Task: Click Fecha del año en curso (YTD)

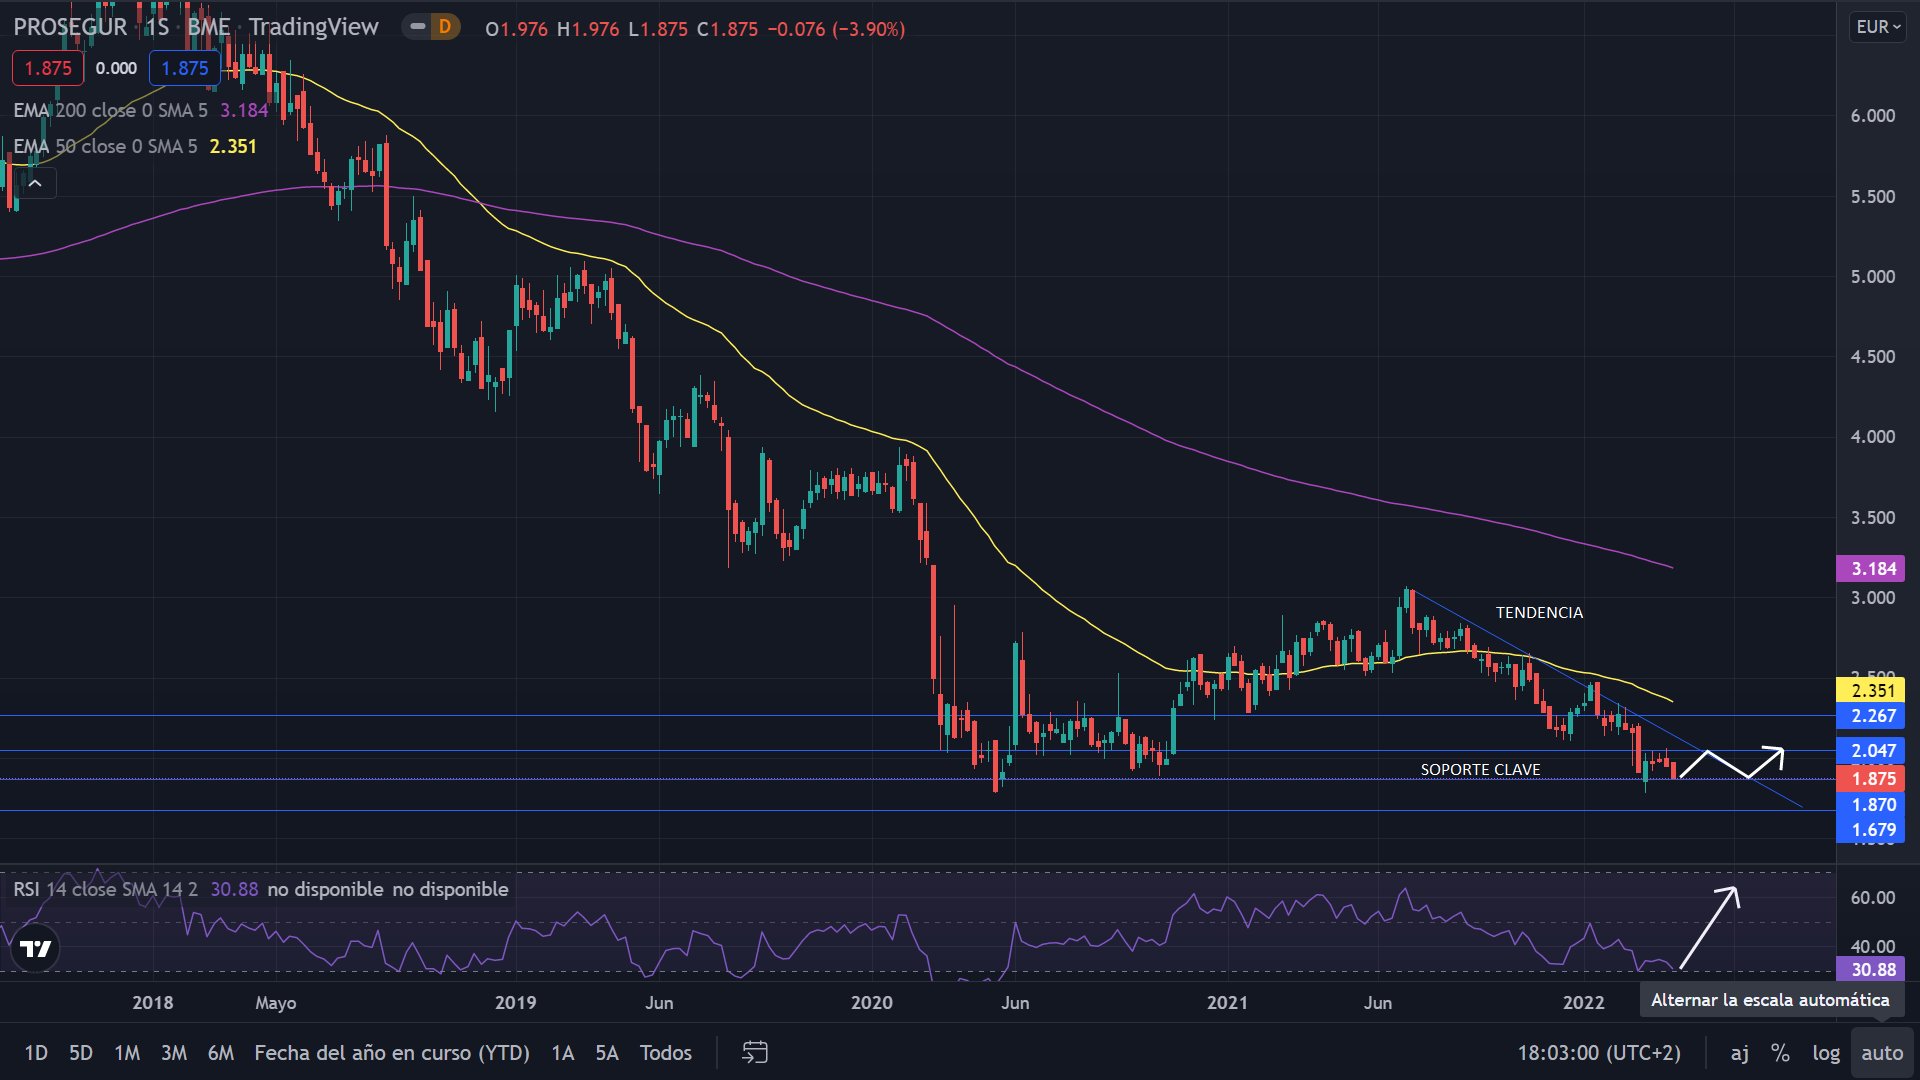Action: 392,1052
